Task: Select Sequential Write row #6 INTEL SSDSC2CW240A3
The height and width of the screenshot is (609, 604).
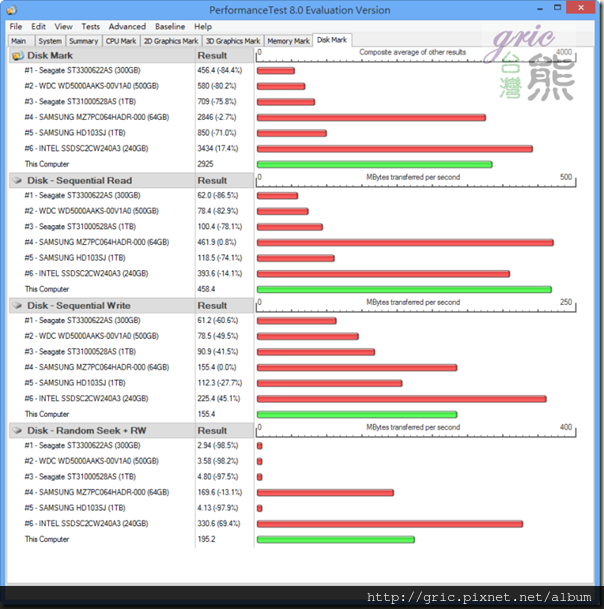Action: [x=86, y=398]
